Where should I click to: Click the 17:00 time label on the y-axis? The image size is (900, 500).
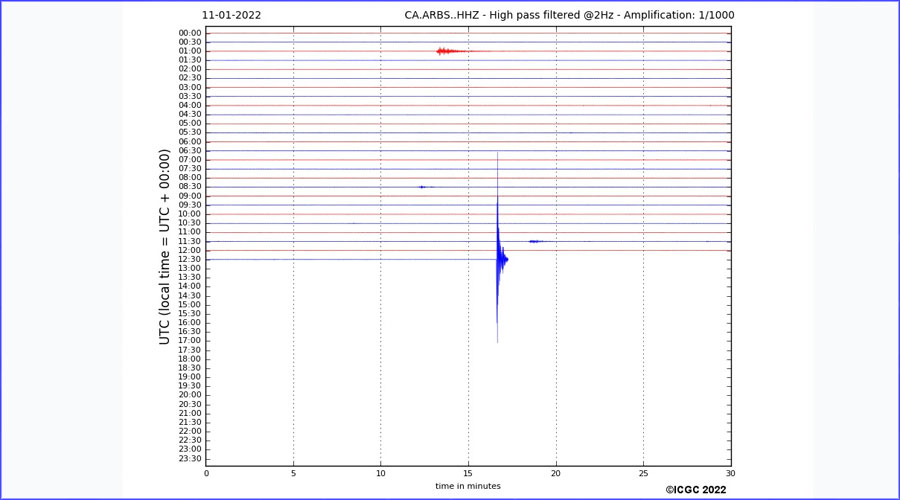[190, 341]
